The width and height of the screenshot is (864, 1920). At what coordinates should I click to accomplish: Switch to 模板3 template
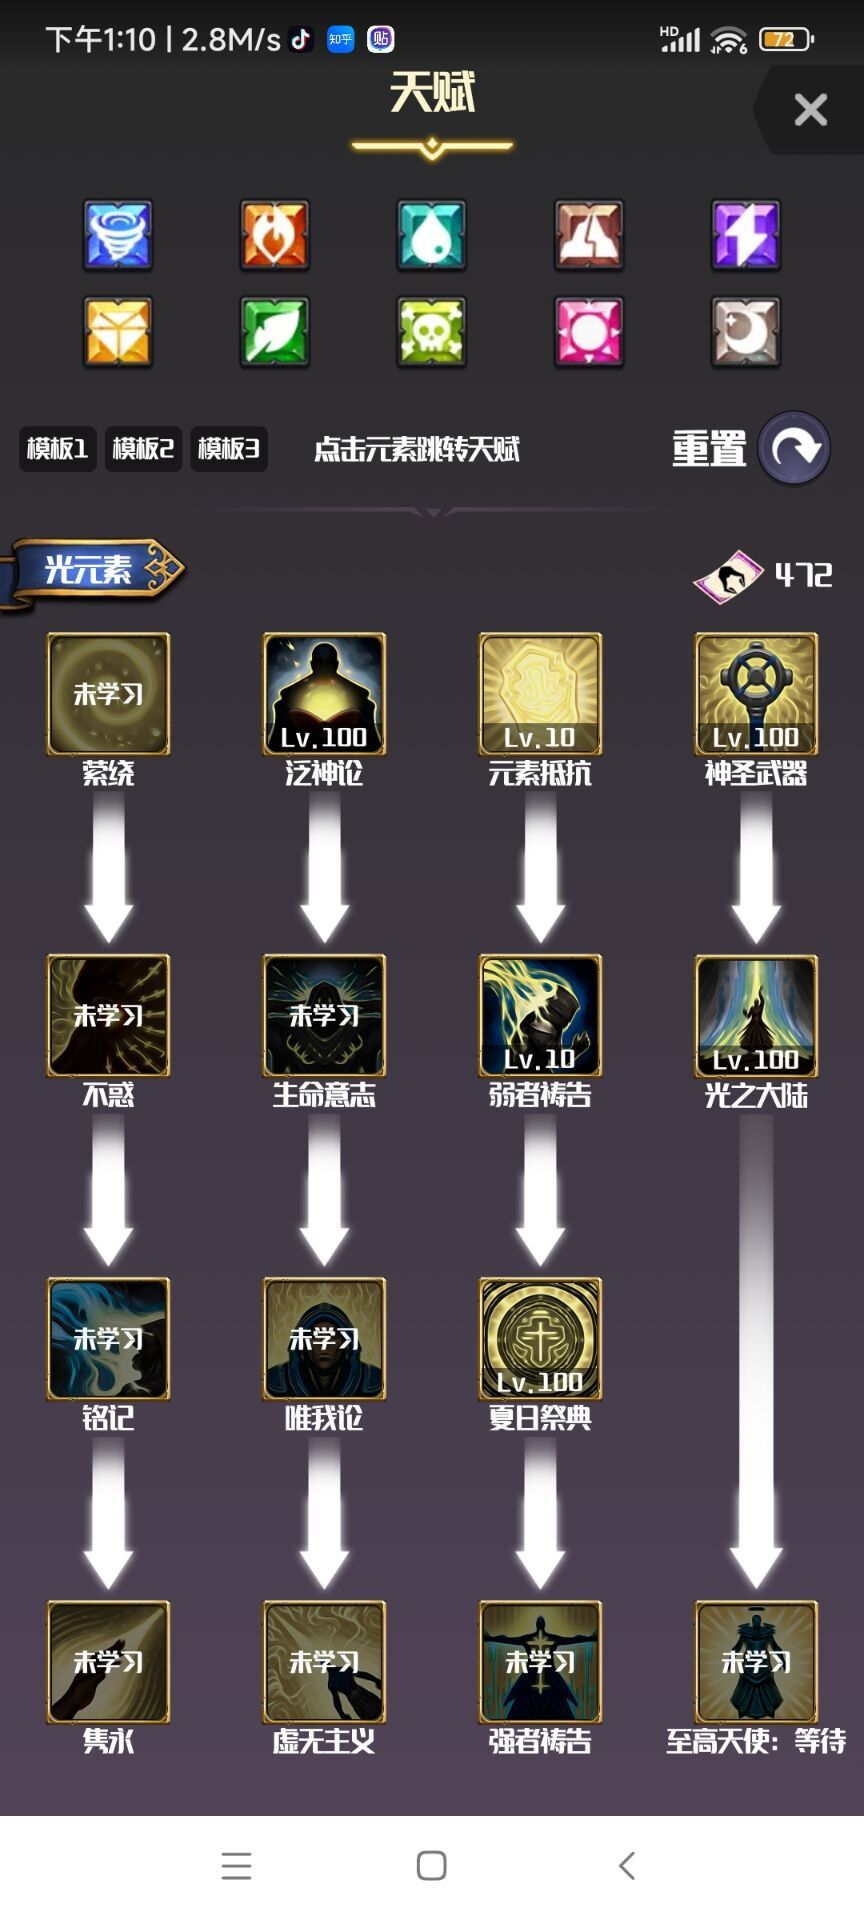(229, 449)
